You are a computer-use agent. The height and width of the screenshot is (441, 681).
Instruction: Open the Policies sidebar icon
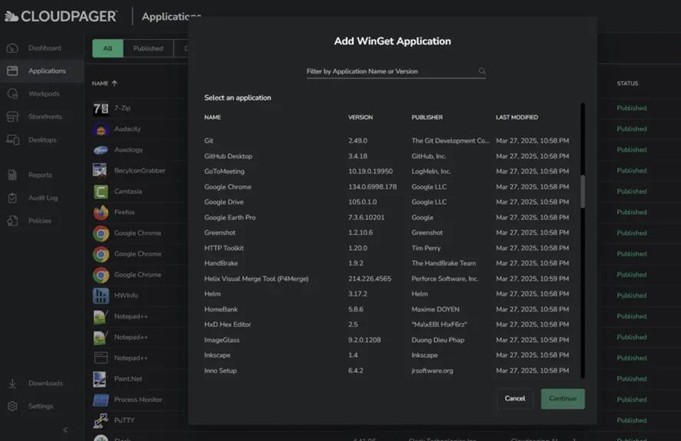point(12,221)
